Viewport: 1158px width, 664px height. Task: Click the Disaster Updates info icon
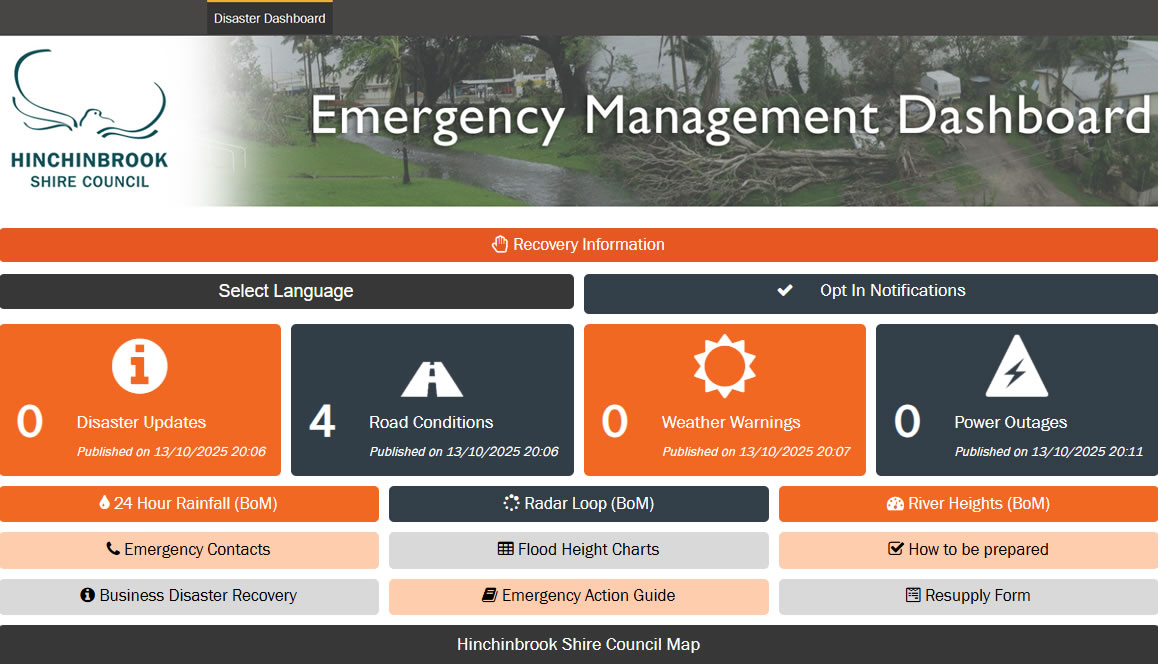click(x=140, y=366)
